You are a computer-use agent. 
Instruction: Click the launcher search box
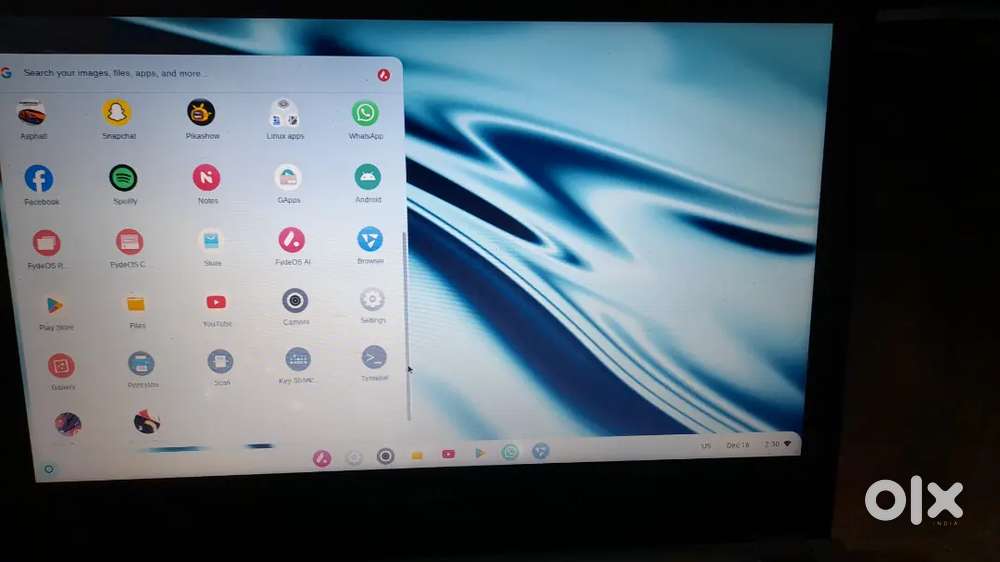point(190,73)
